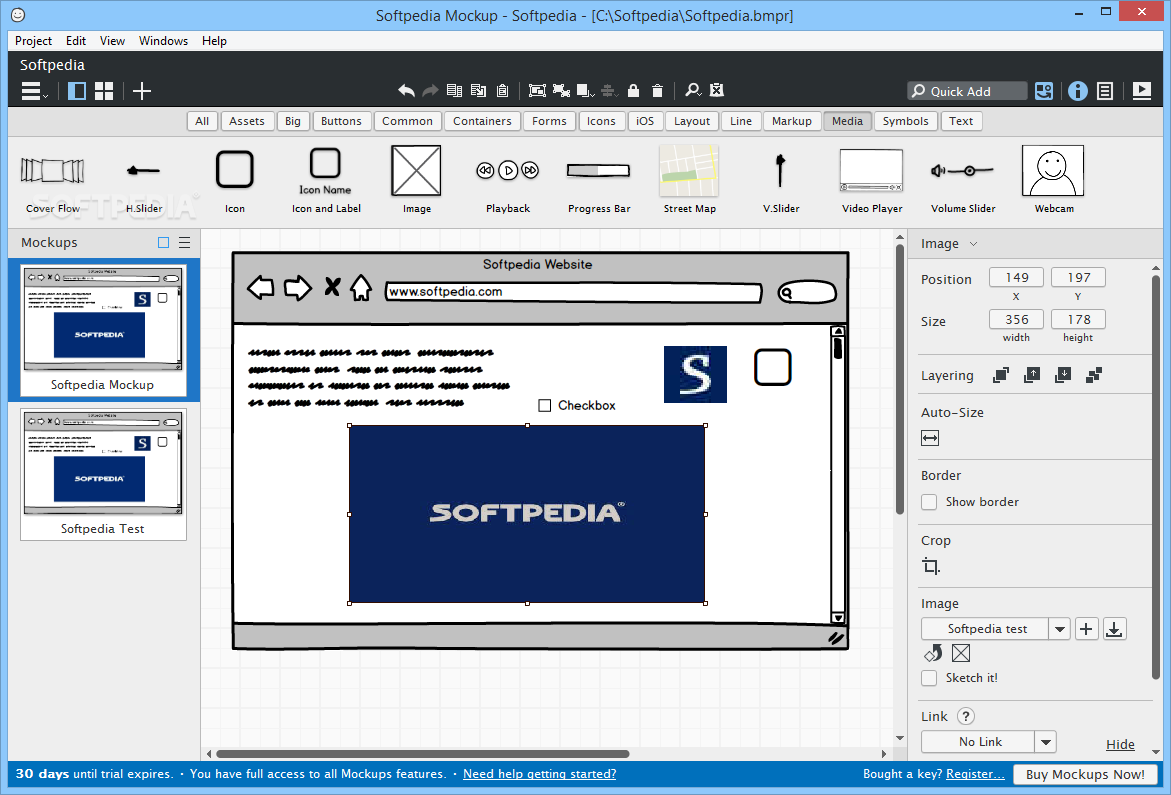Image resolution: width=1171 pixels, height=795 pixels.
Task: Click the canvas vertical scrollbar thumb
Action: [900, 379]
